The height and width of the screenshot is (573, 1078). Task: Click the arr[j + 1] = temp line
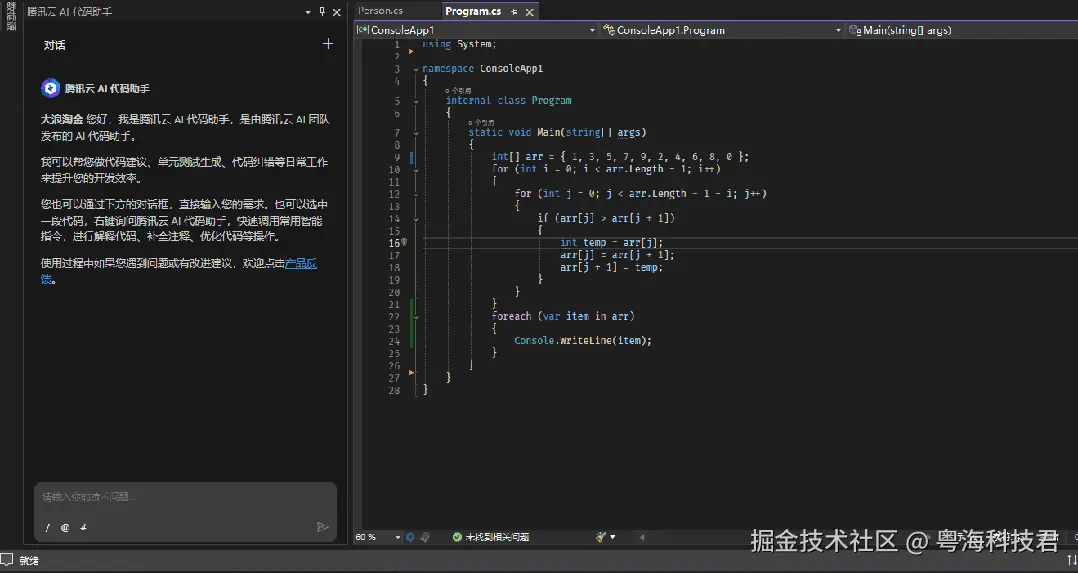612,267
